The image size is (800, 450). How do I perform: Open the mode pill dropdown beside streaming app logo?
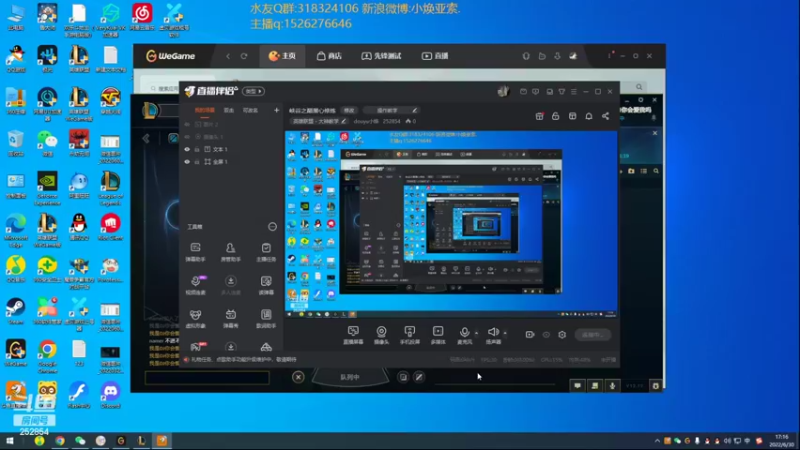(254, 91)
